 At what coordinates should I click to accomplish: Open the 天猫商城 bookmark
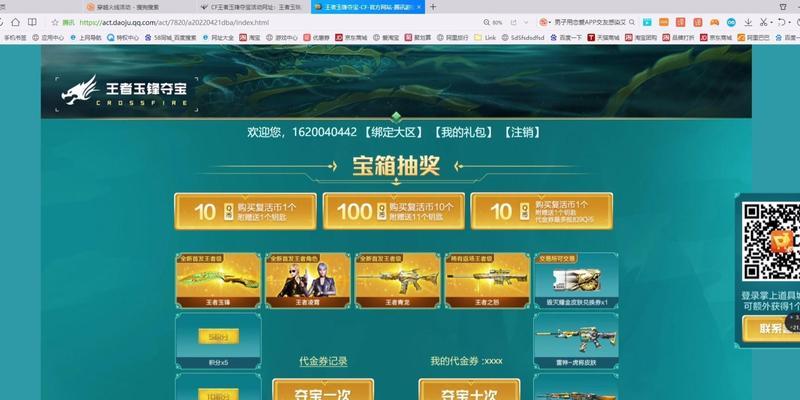click(x=604, y=38)
